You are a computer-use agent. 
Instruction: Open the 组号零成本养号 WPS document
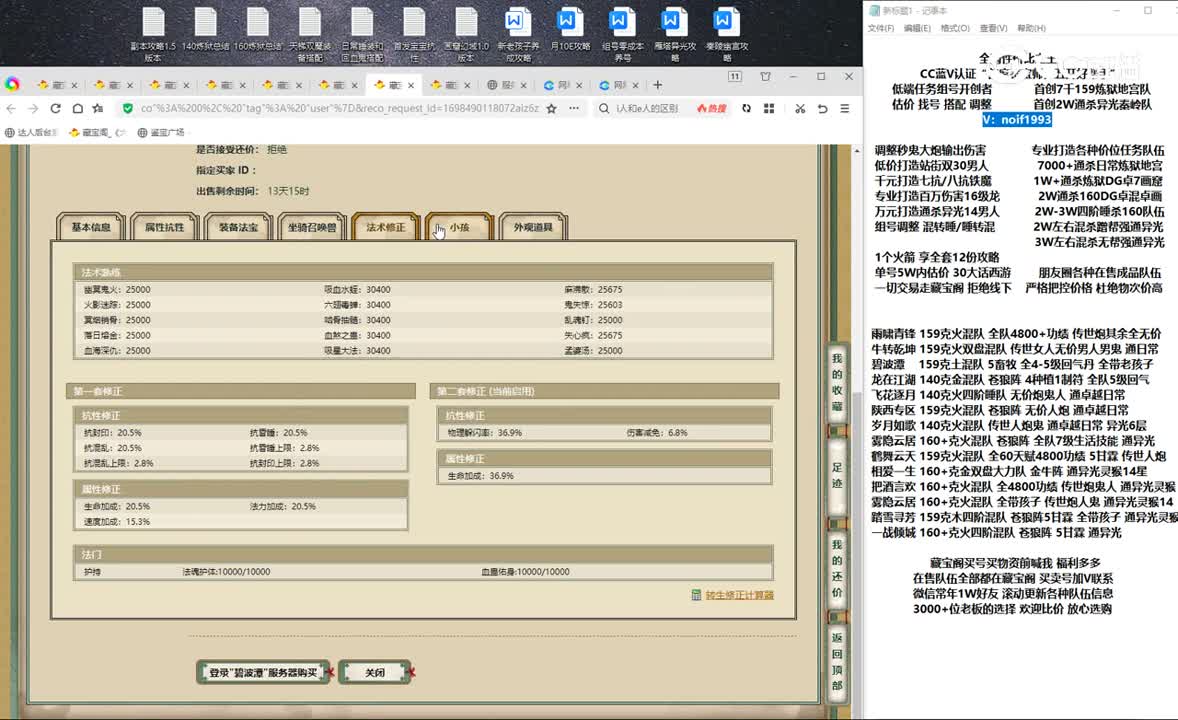click(622, 34)
